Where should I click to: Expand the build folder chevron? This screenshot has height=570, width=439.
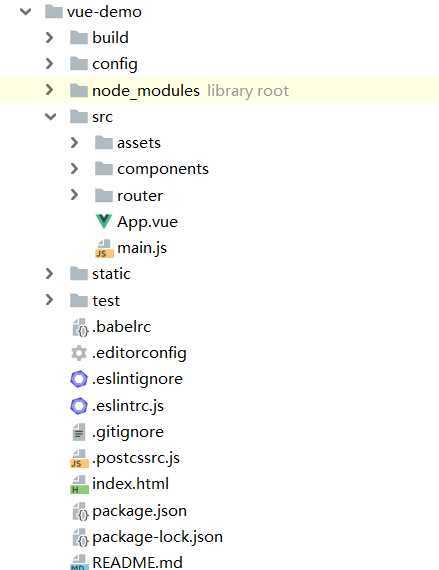tap(49, 37)
